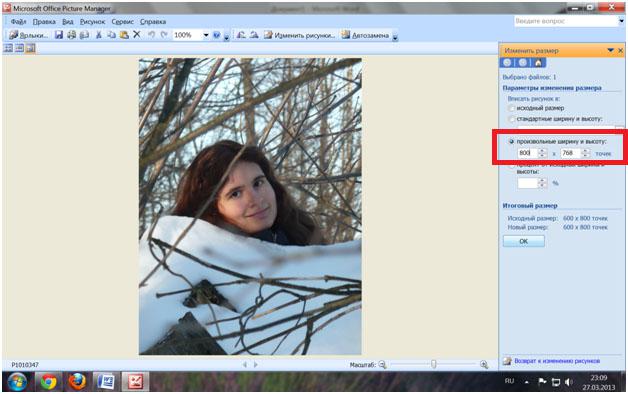This screenshot has height=394, width=628.
Task: Click the OK button in resize pane
Action: tap(523, 241)
